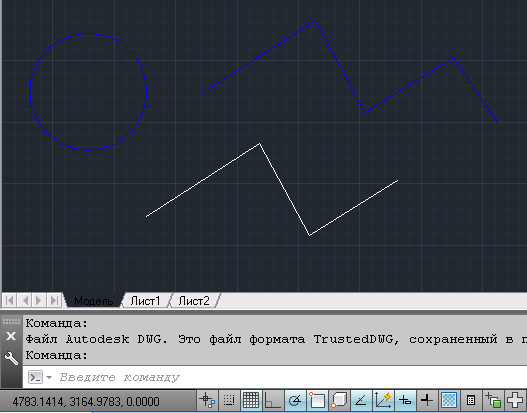Toggle 3D Object Snap cube icon
This screenshot has height=413, width=527.
(x=339, y=401)
